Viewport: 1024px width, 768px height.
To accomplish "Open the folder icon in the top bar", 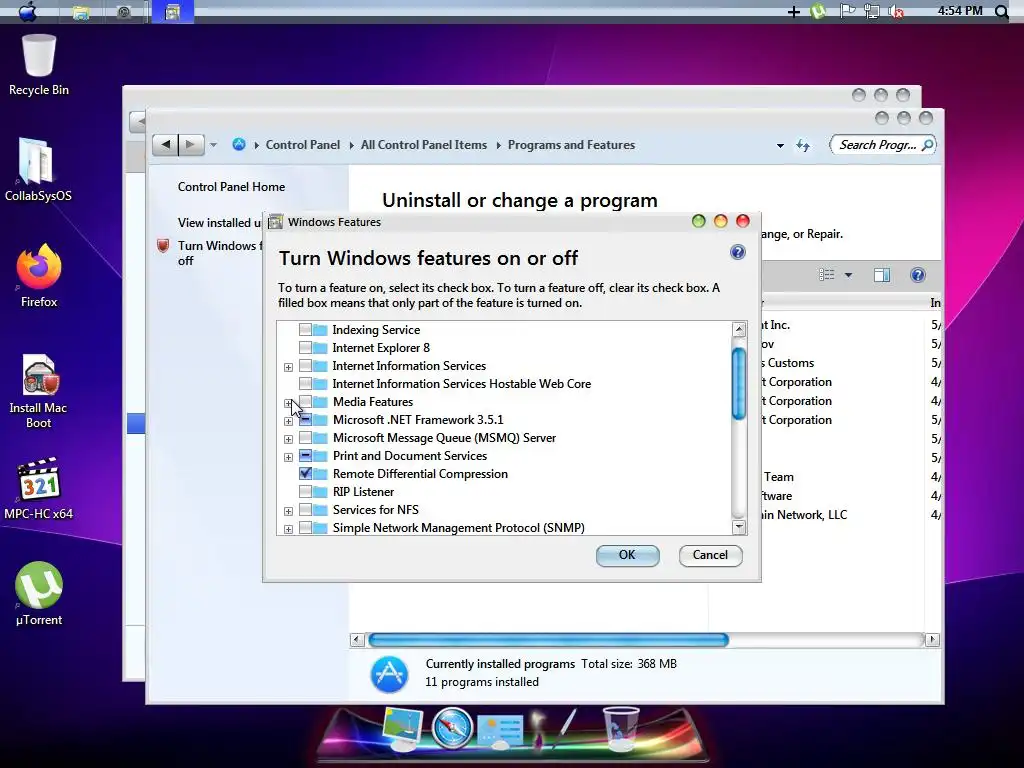I will [x=81, y=12].
